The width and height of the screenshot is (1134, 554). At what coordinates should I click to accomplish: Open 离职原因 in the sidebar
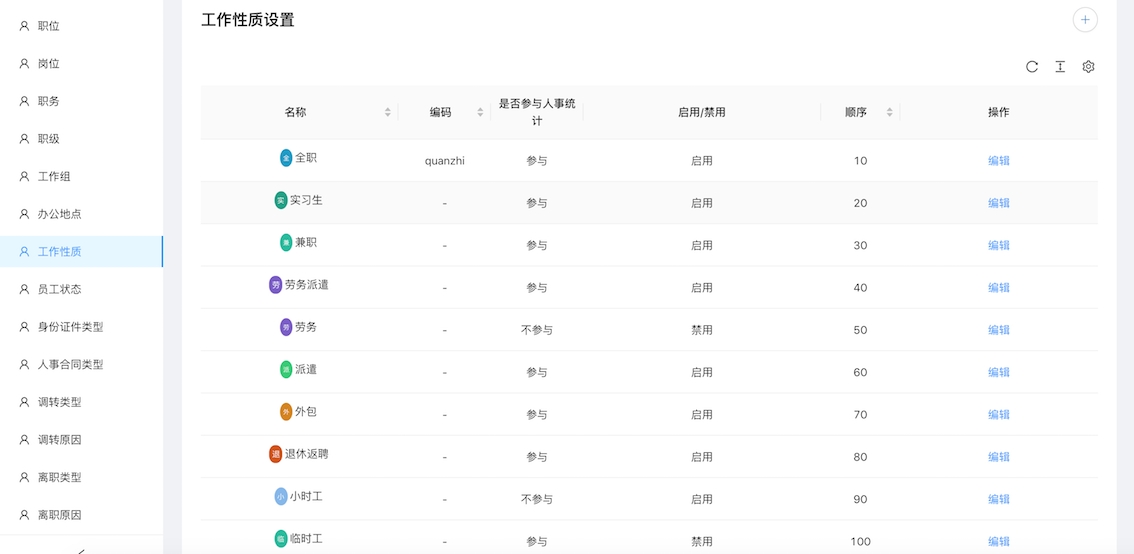pos(59,515)
